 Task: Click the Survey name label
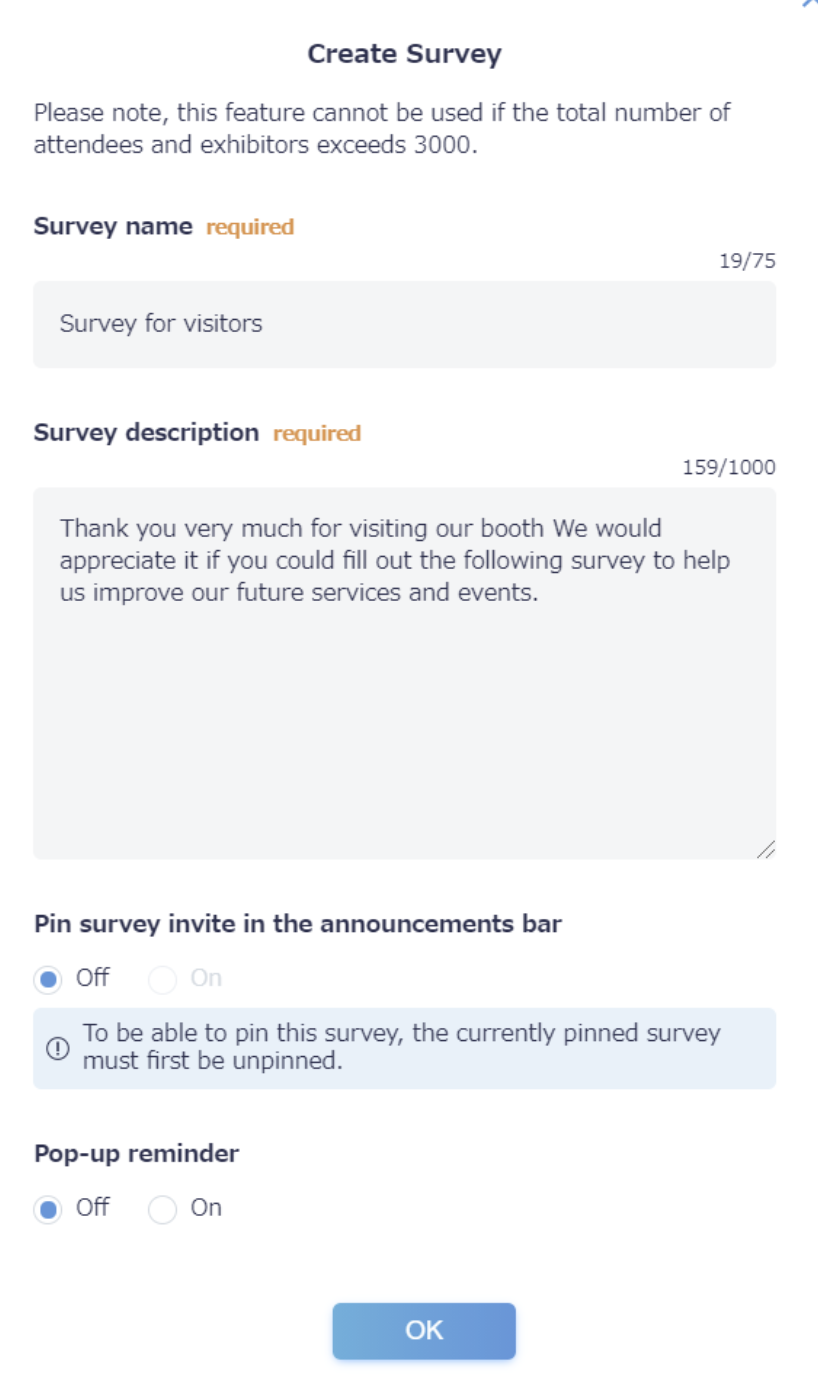point(113,226)
